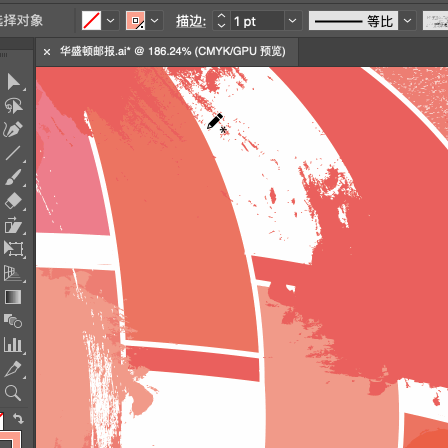Select the Gradient tool
Image resolution: width=448 pixels, height=448 pixels.
click(x=13, y=297)
